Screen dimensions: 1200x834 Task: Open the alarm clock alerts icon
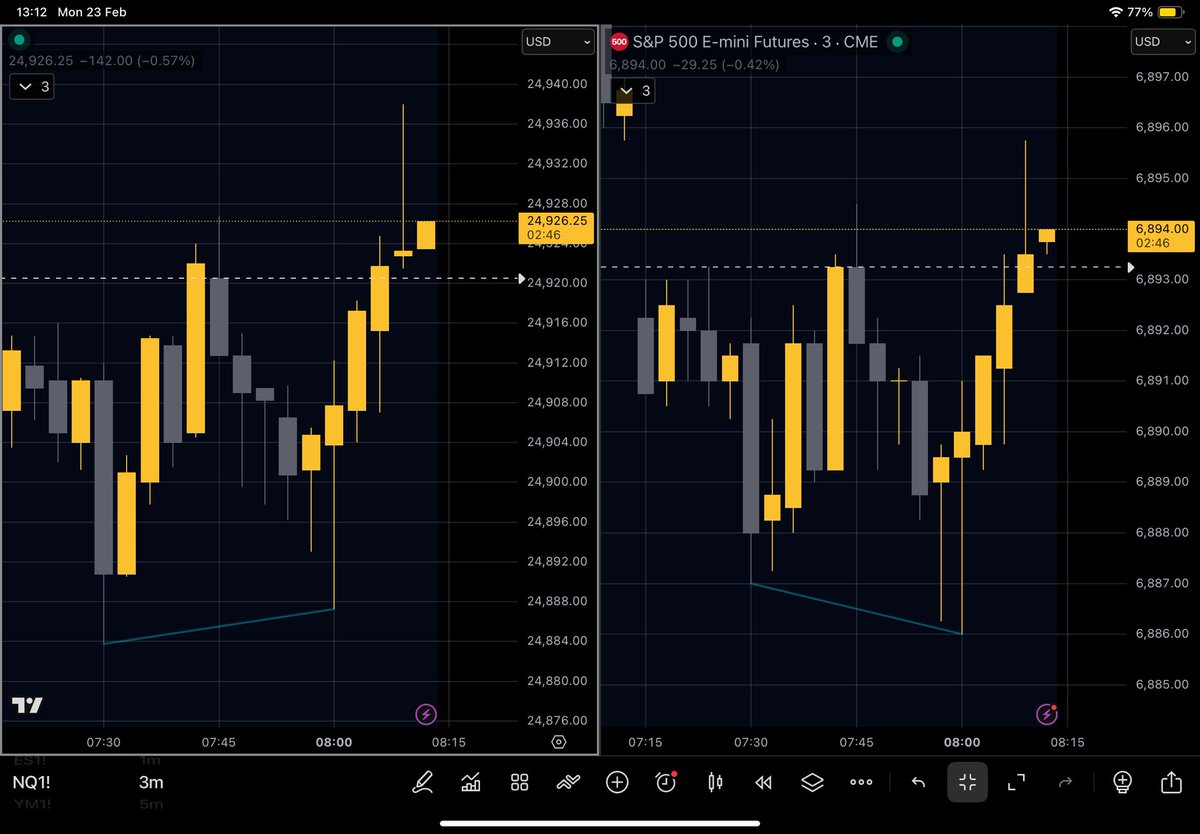666,782
